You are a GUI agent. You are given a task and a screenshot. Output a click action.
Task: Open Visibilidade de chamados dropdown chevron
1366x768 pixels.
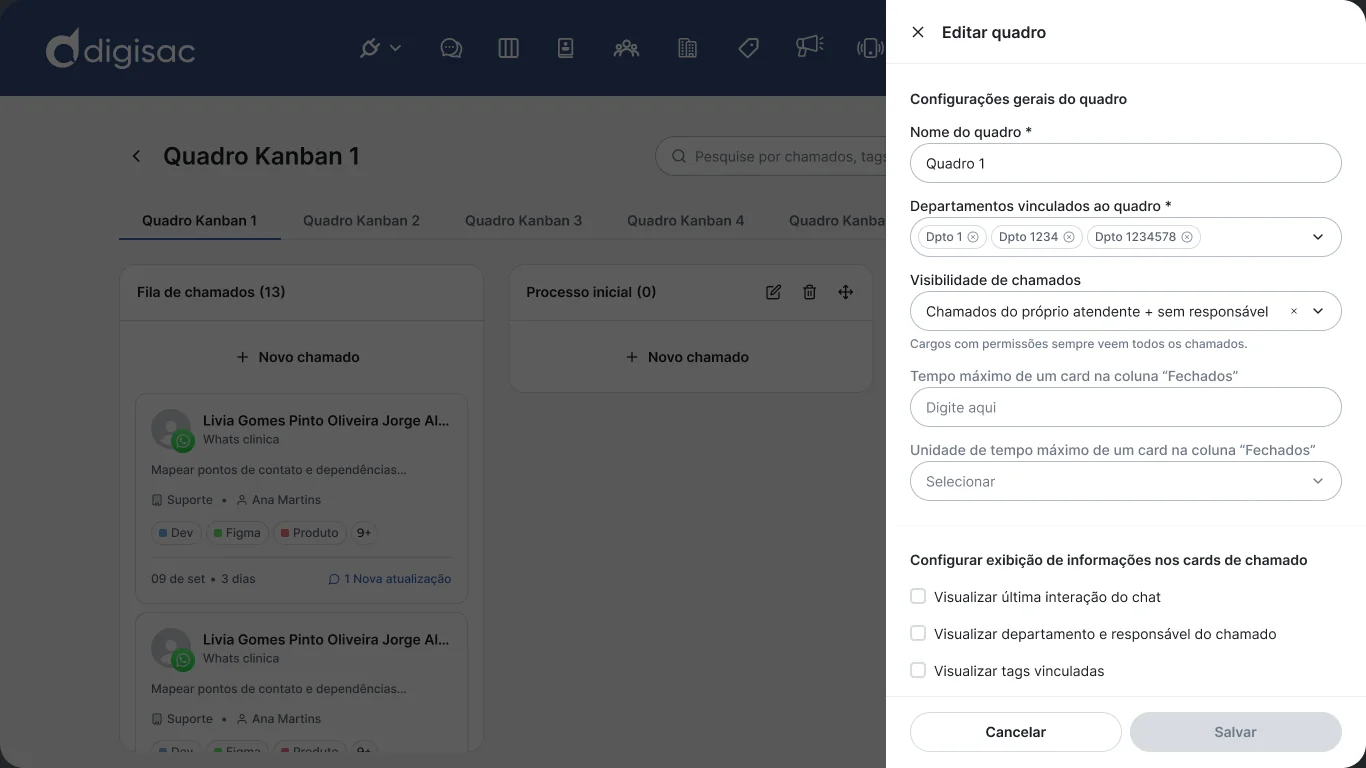point(1318,311)
